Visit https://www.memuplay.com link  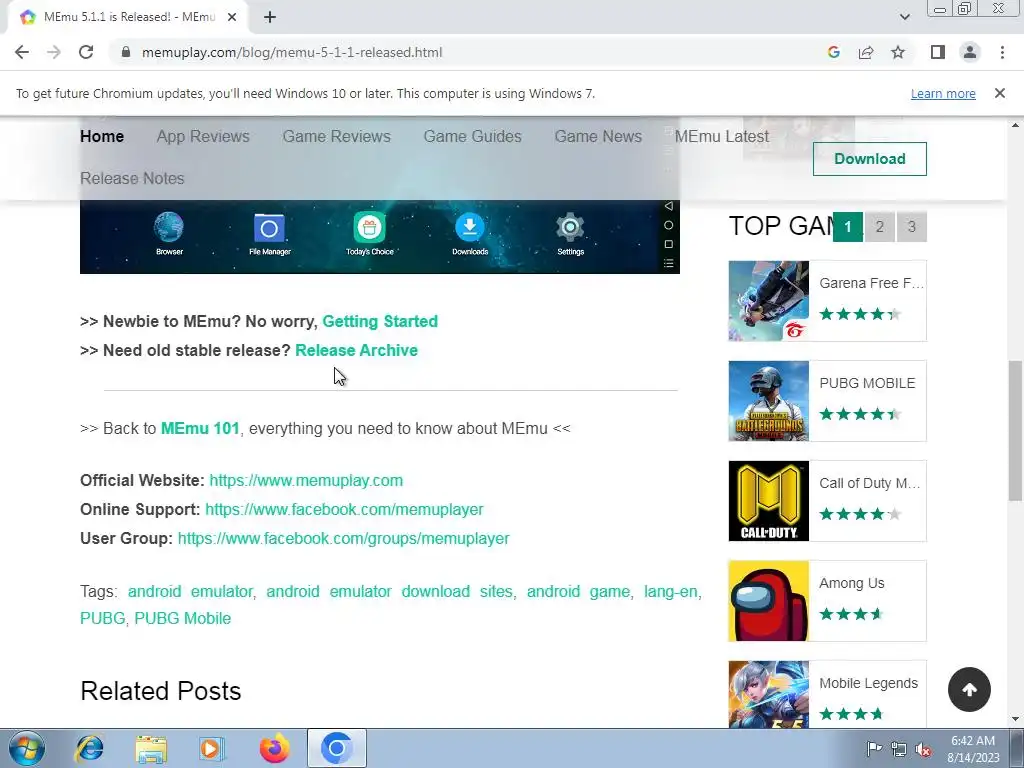pos(306,481)
